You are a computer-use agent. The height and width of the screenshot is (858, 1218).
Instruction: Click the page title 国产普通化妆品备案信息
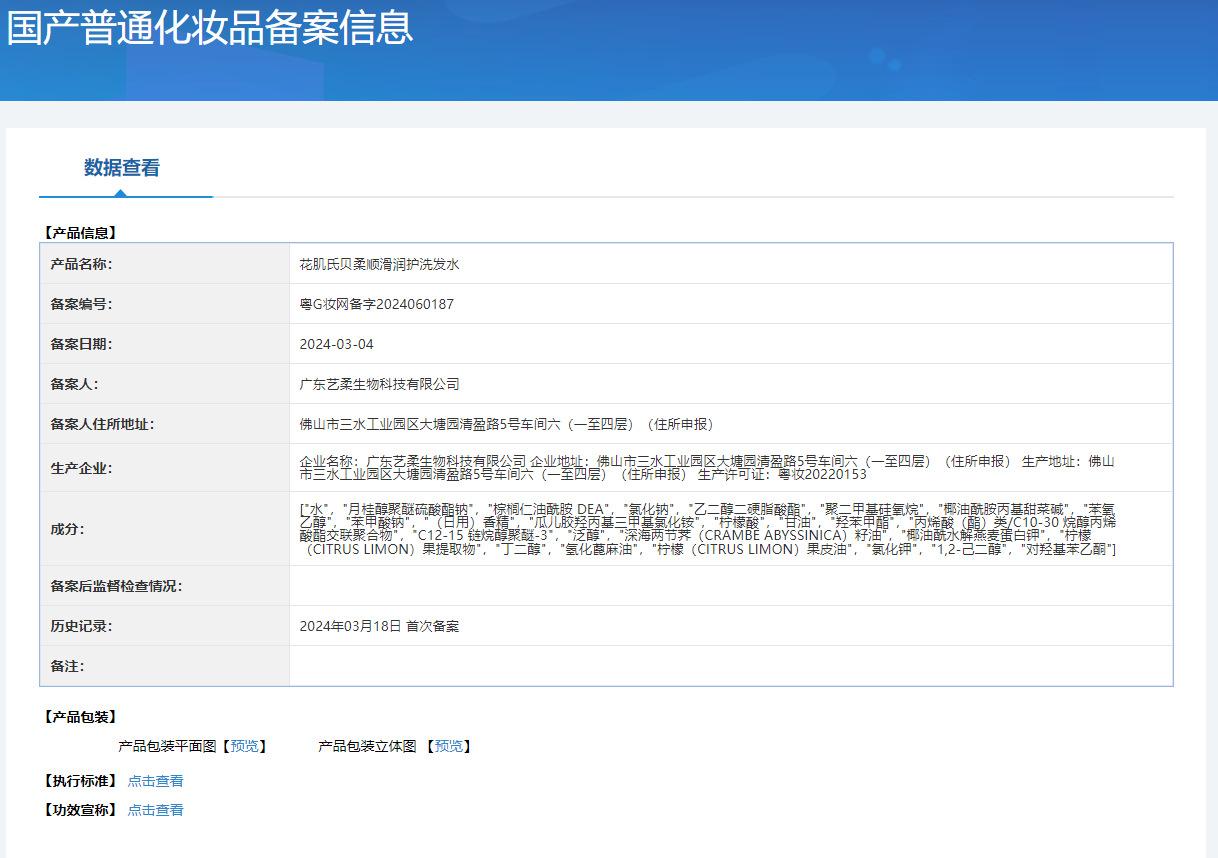coord(210,27)
